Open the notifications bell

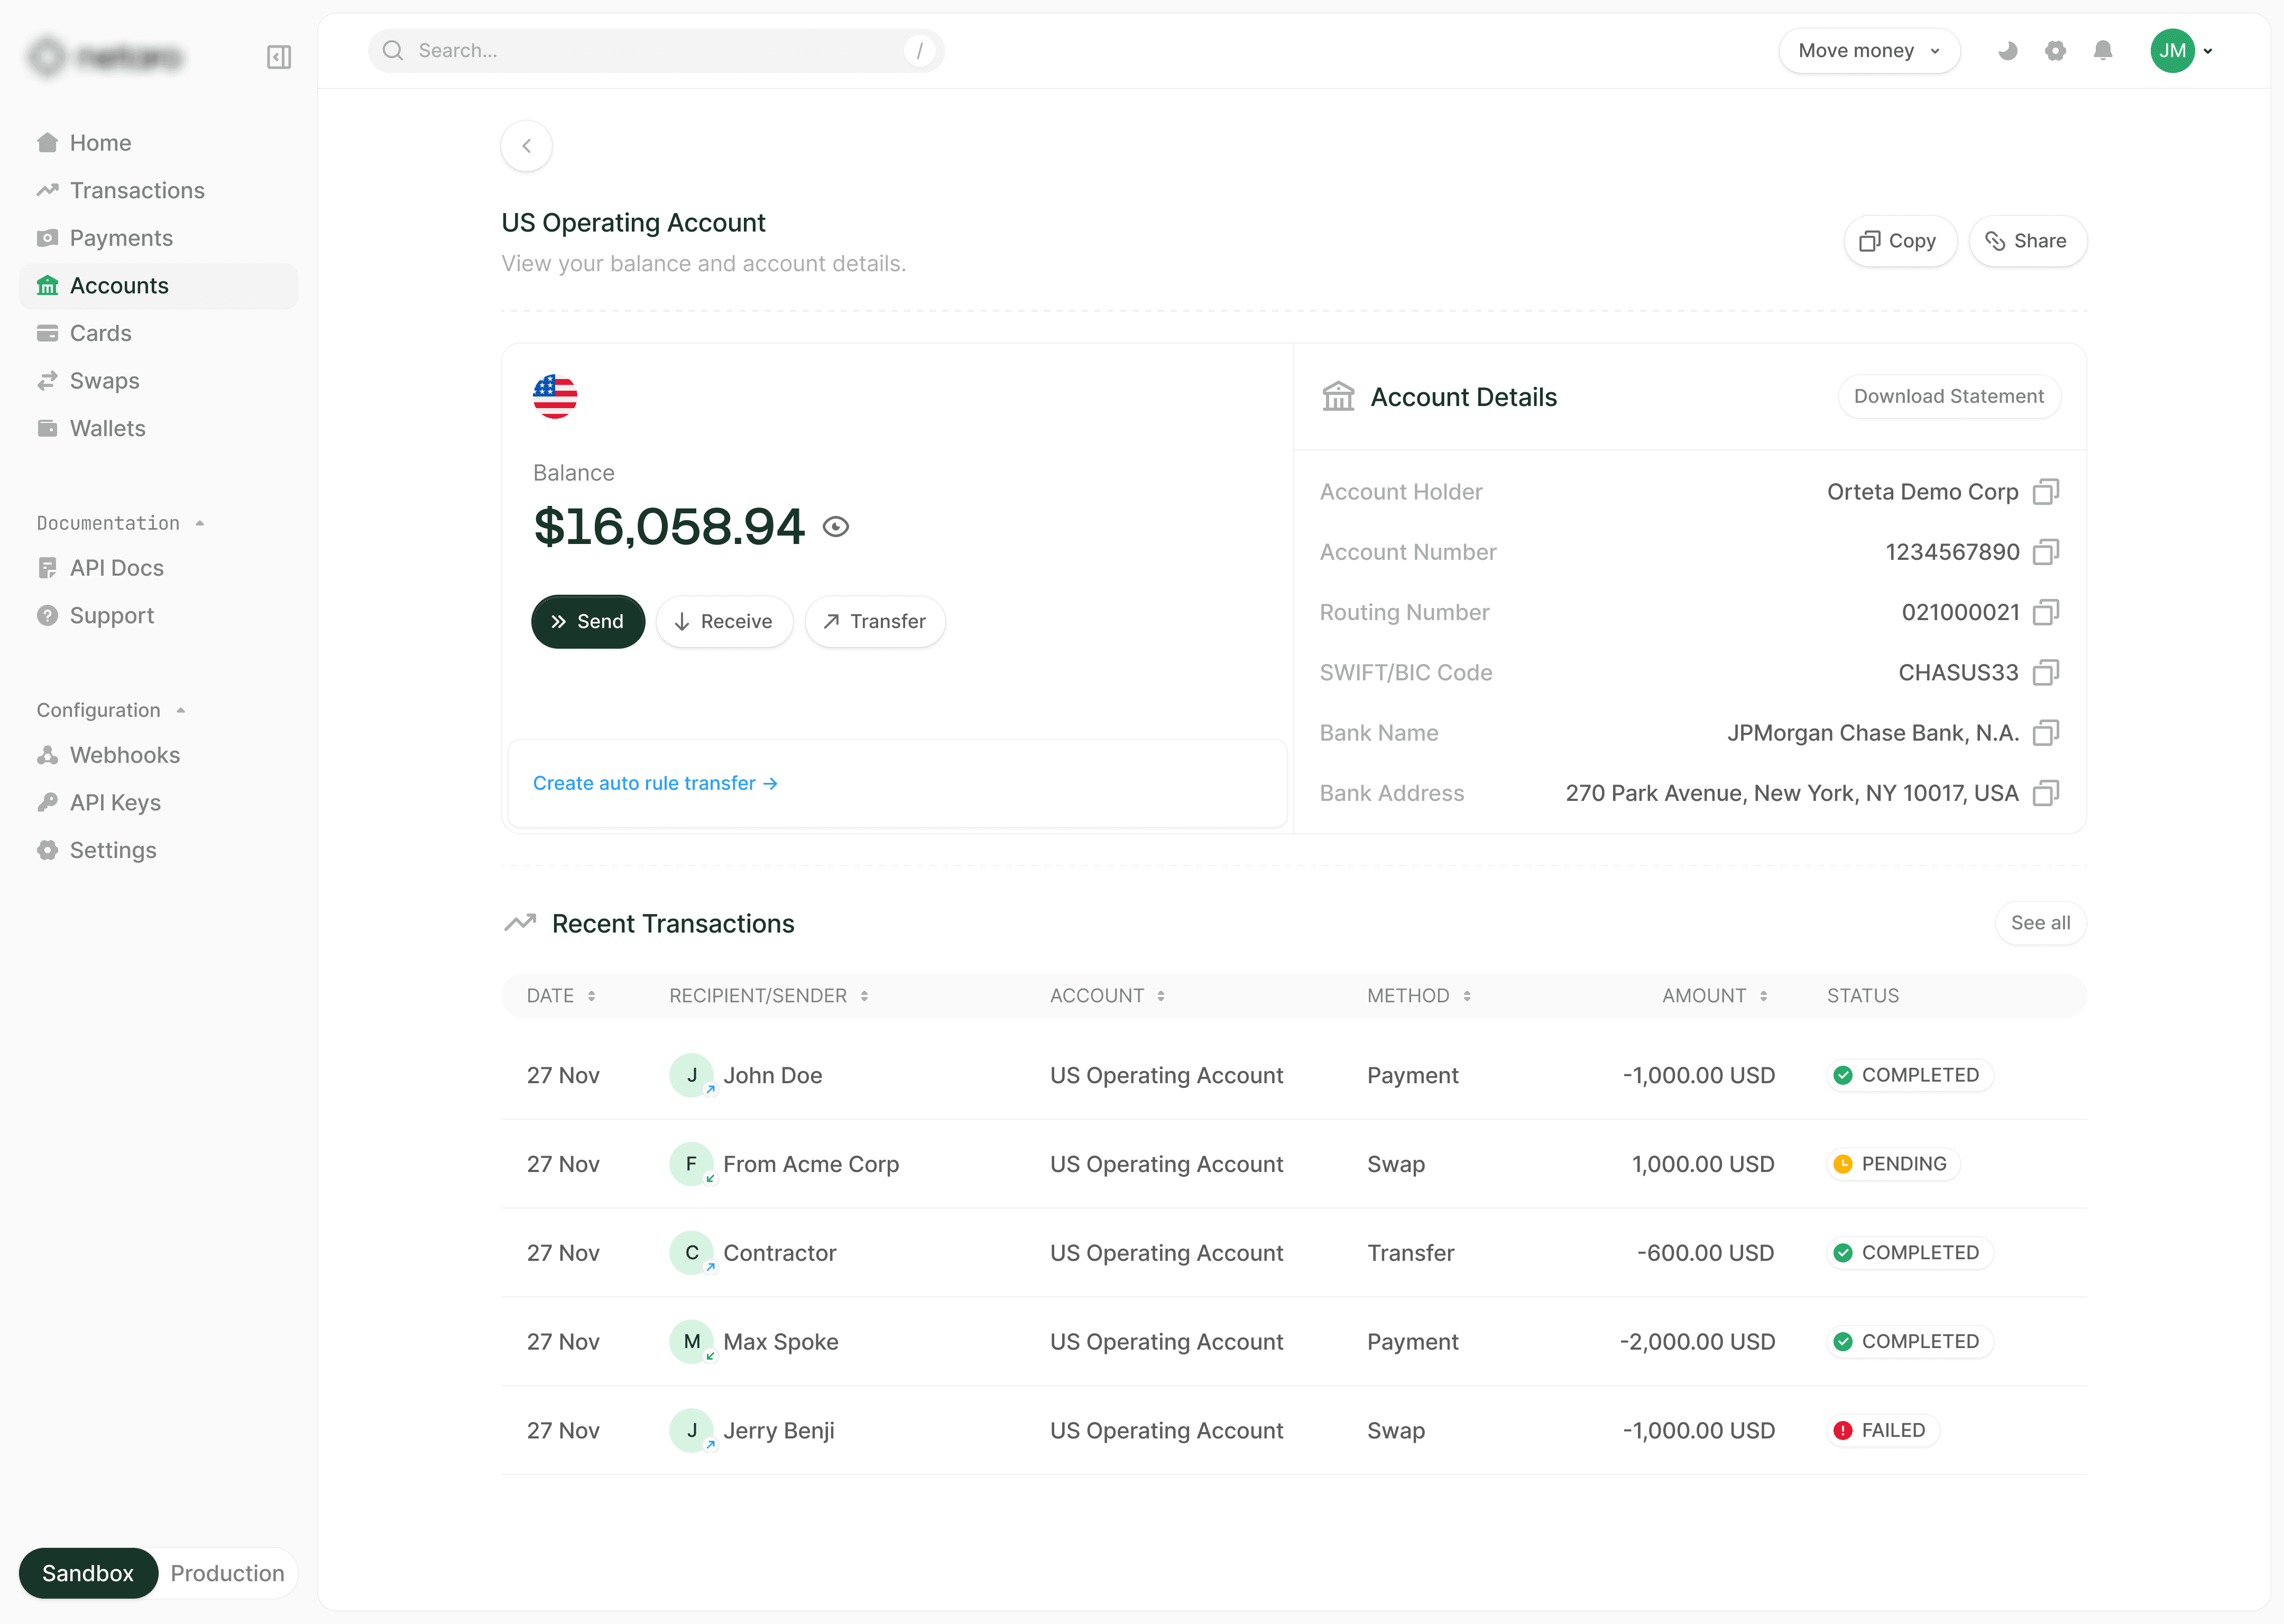tap(2103, 51)
